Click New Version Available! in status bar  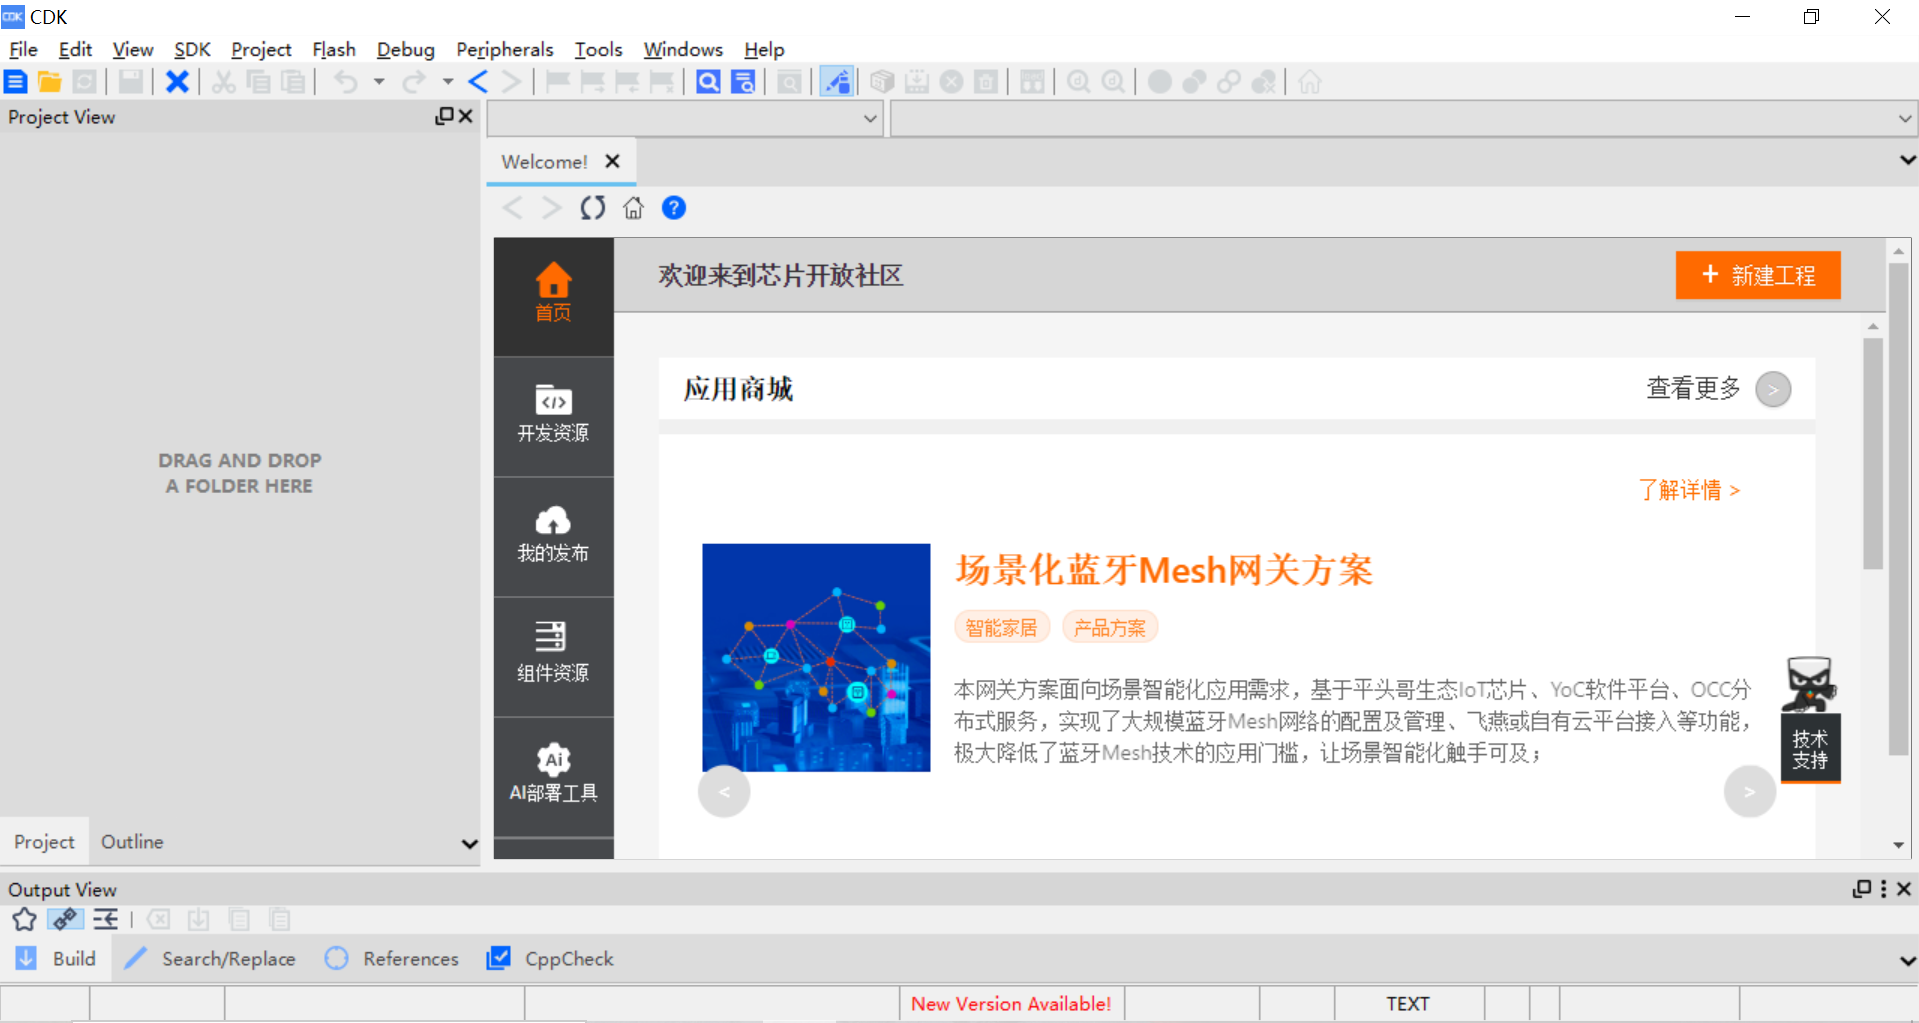click(1011, 1004)
